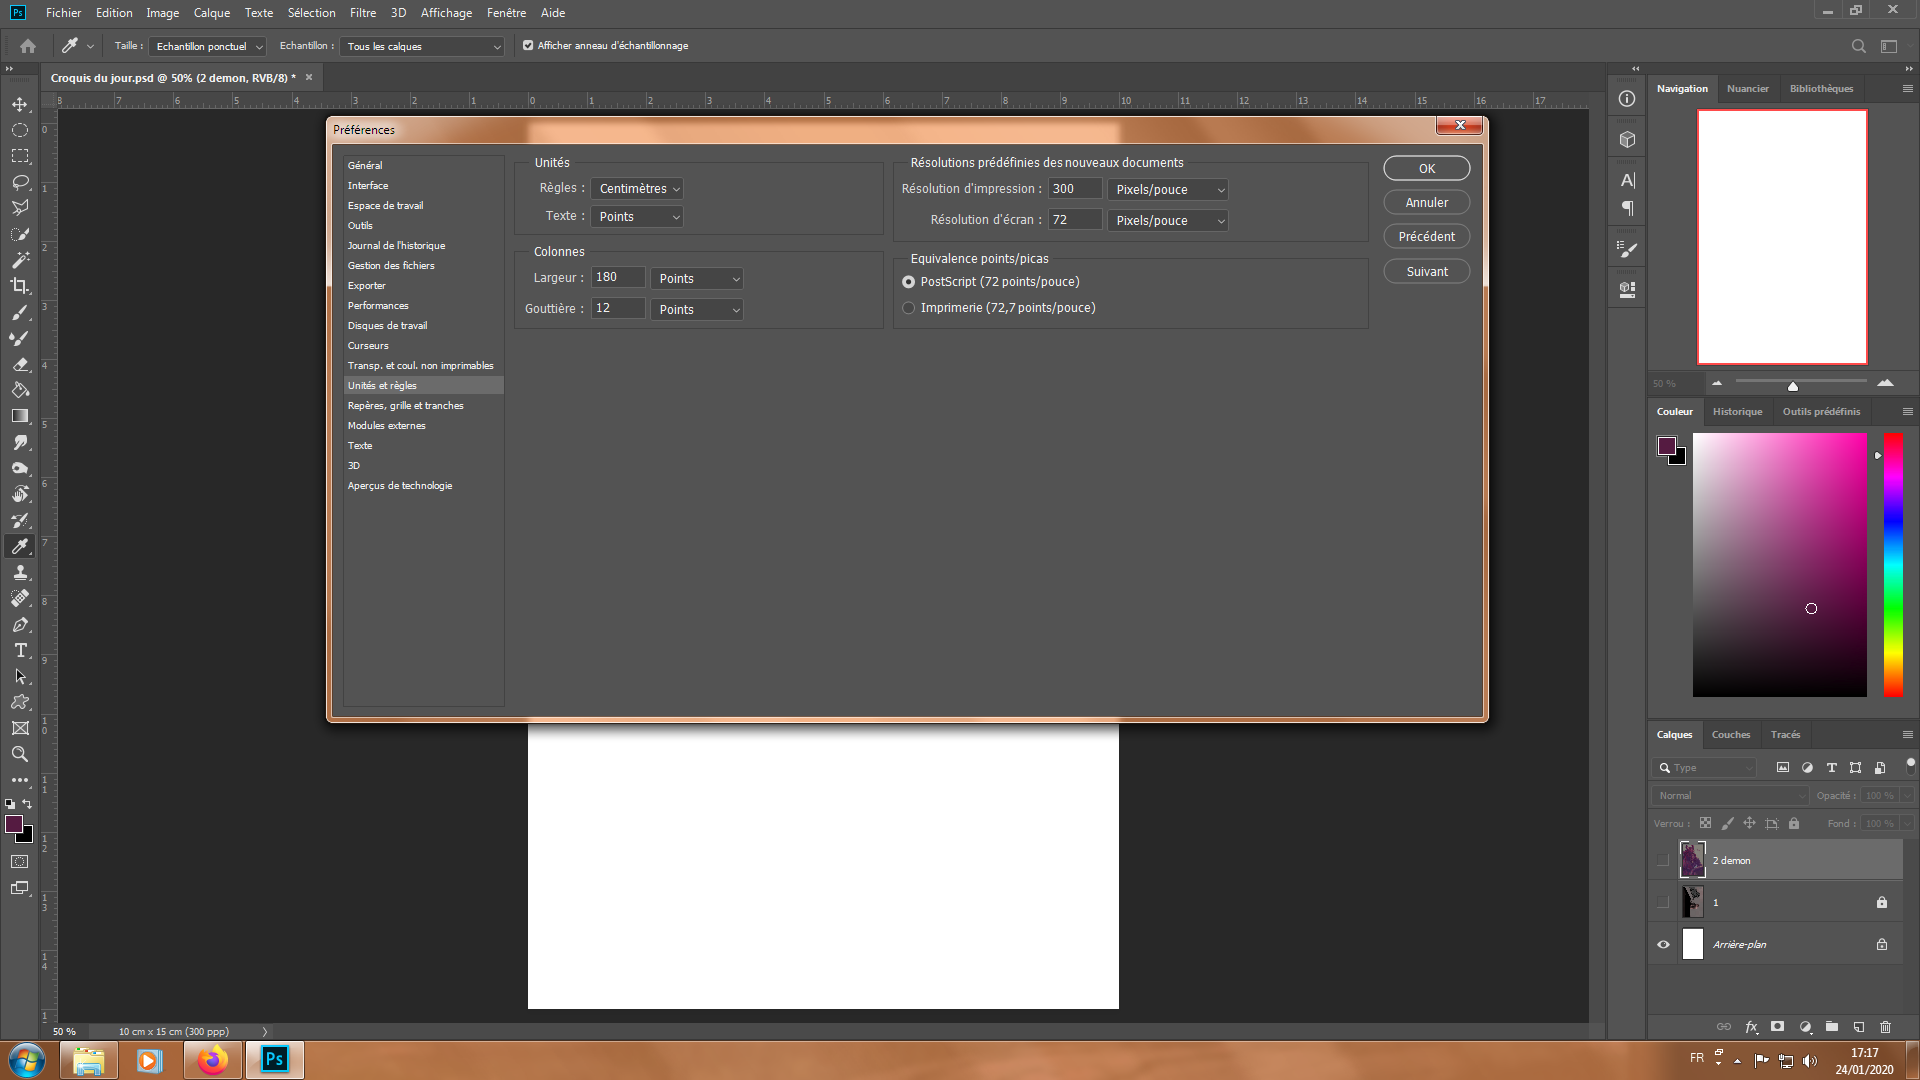Open the Règles units dropdown
The width and height of the screenshot is (1920, 1080).
click(x=637, y=189)
